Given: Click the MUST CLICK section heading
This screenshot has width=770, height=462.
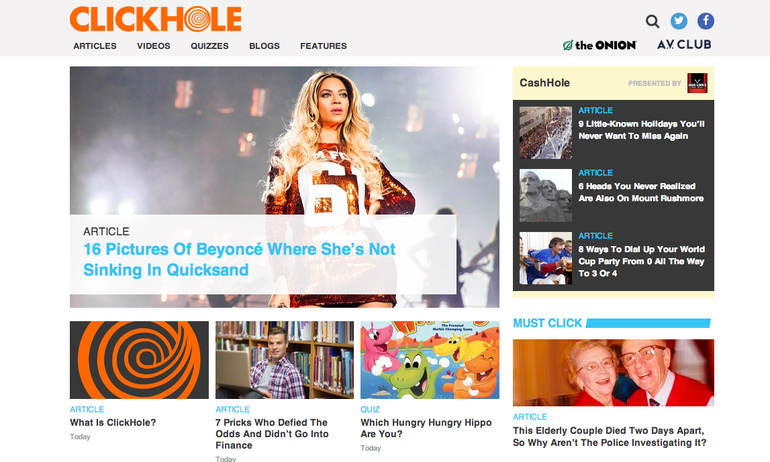Looking at the screenshot, I should coord(548,323).
